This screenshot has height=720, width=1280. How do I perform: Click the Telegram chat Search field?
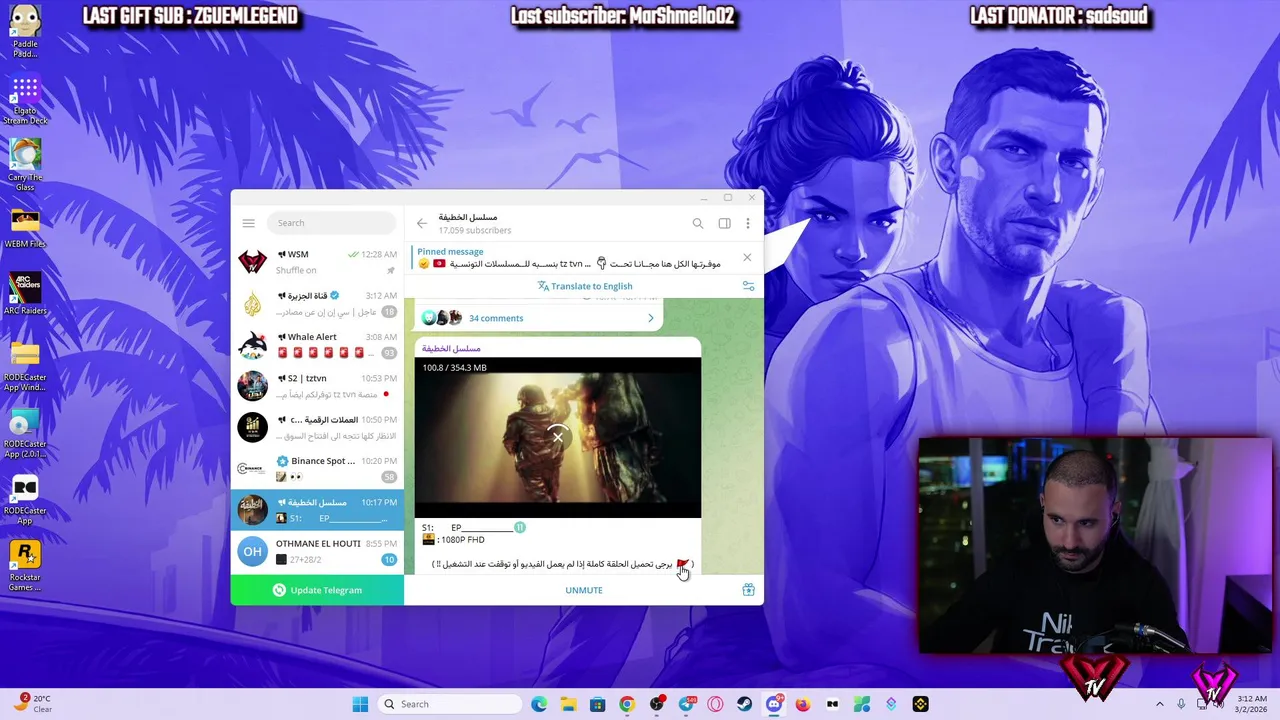coord(332,223)
